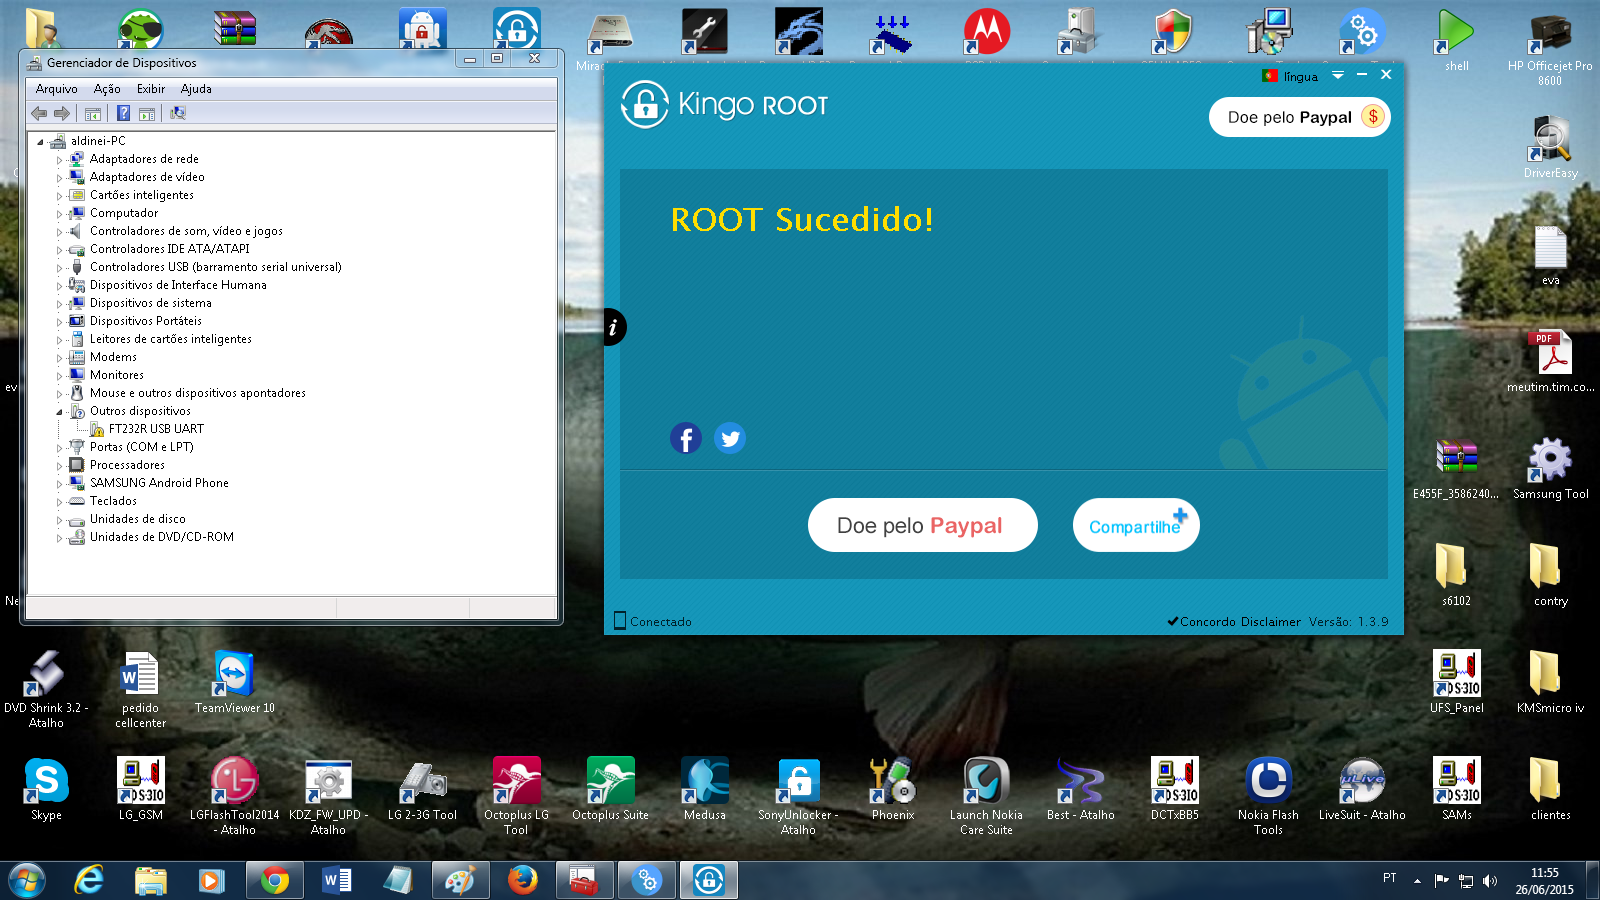Click Device Manager back arrow
This screenshot has height=900, width=1600.
click(x=39, y=114)
